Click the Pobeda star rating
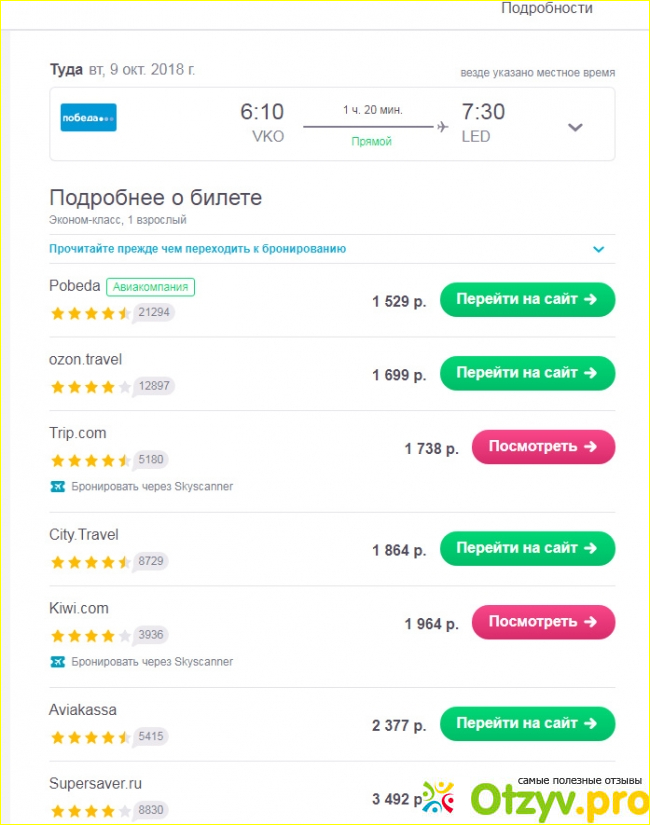 [90, 313]
